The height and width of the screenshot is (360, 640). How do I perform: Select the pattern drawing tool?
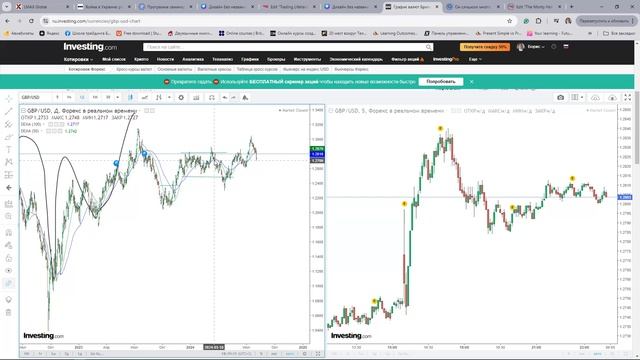coord(9,162)
